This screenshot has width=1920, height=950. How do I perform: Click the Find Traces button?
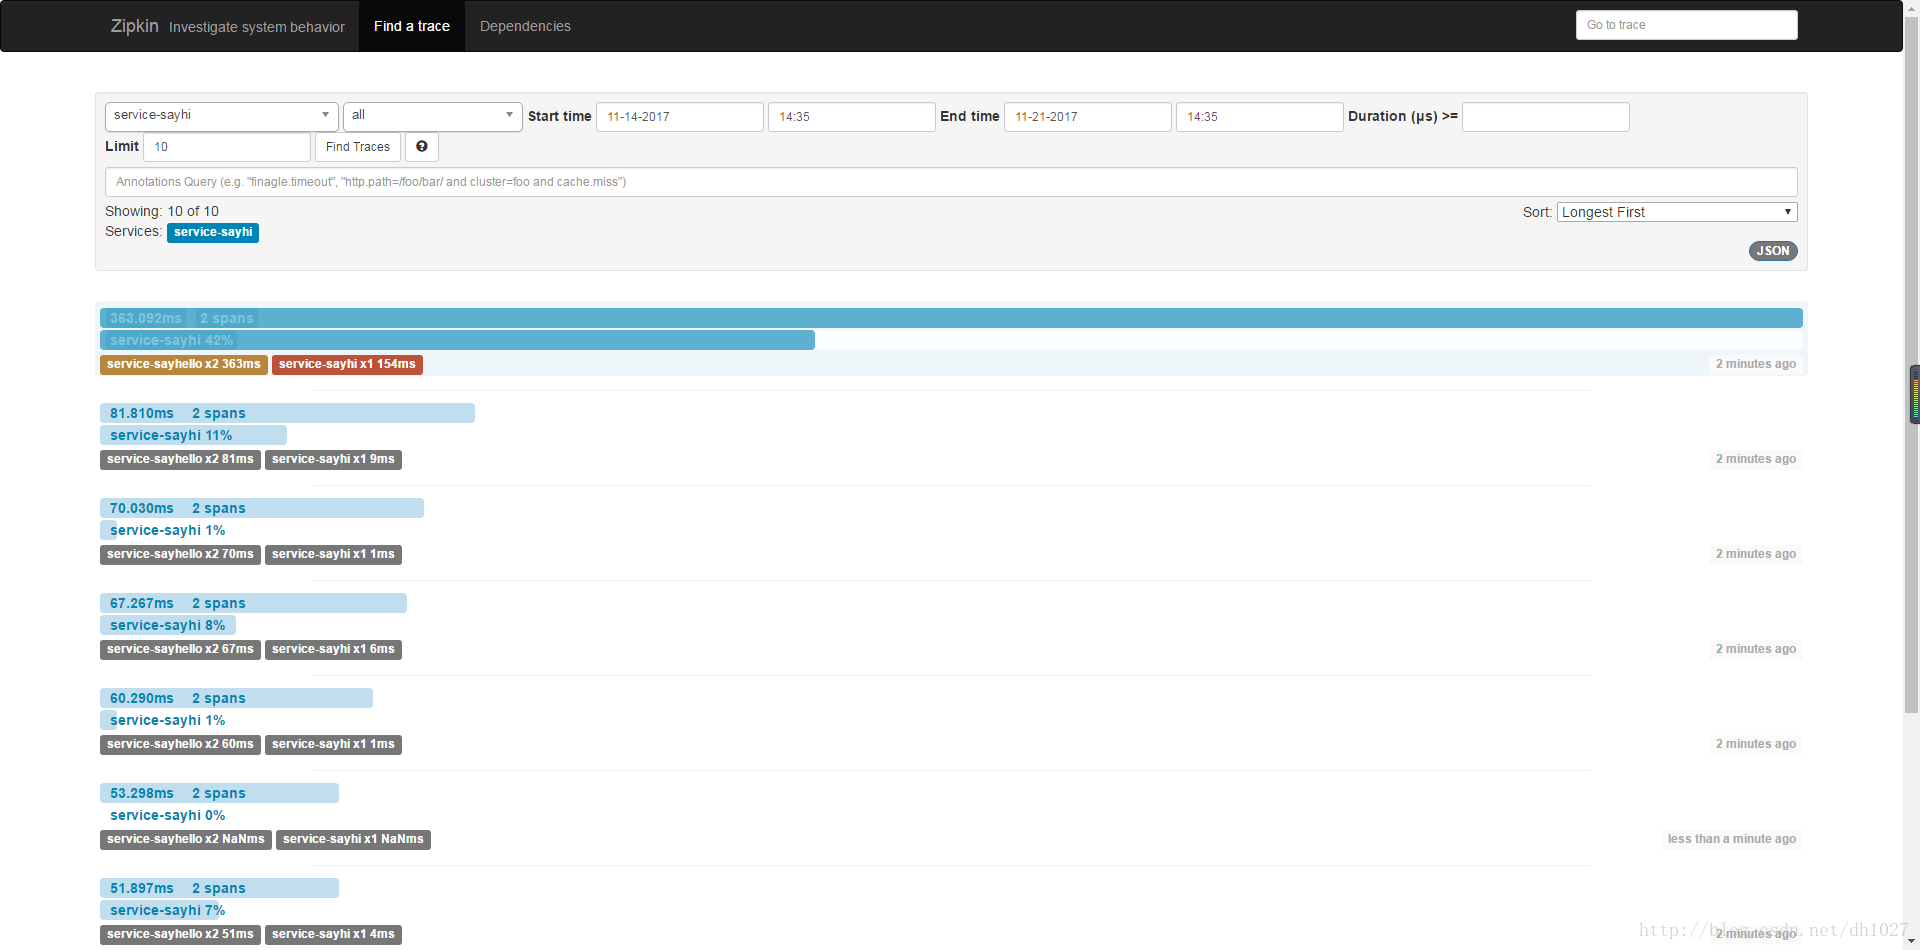358,147
